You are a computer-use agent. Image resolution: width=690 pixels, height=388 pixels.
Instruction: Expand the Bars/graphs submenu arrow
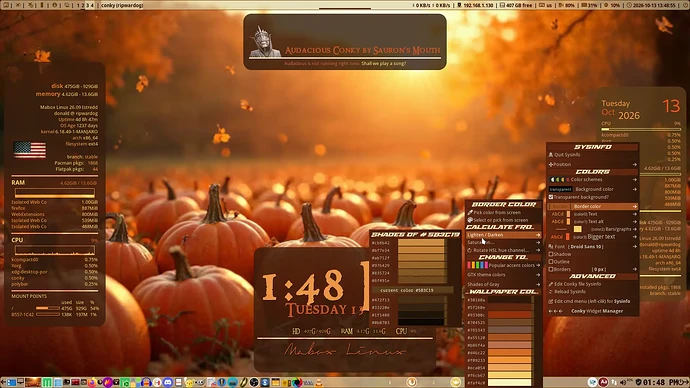click(x=635, y=229)
